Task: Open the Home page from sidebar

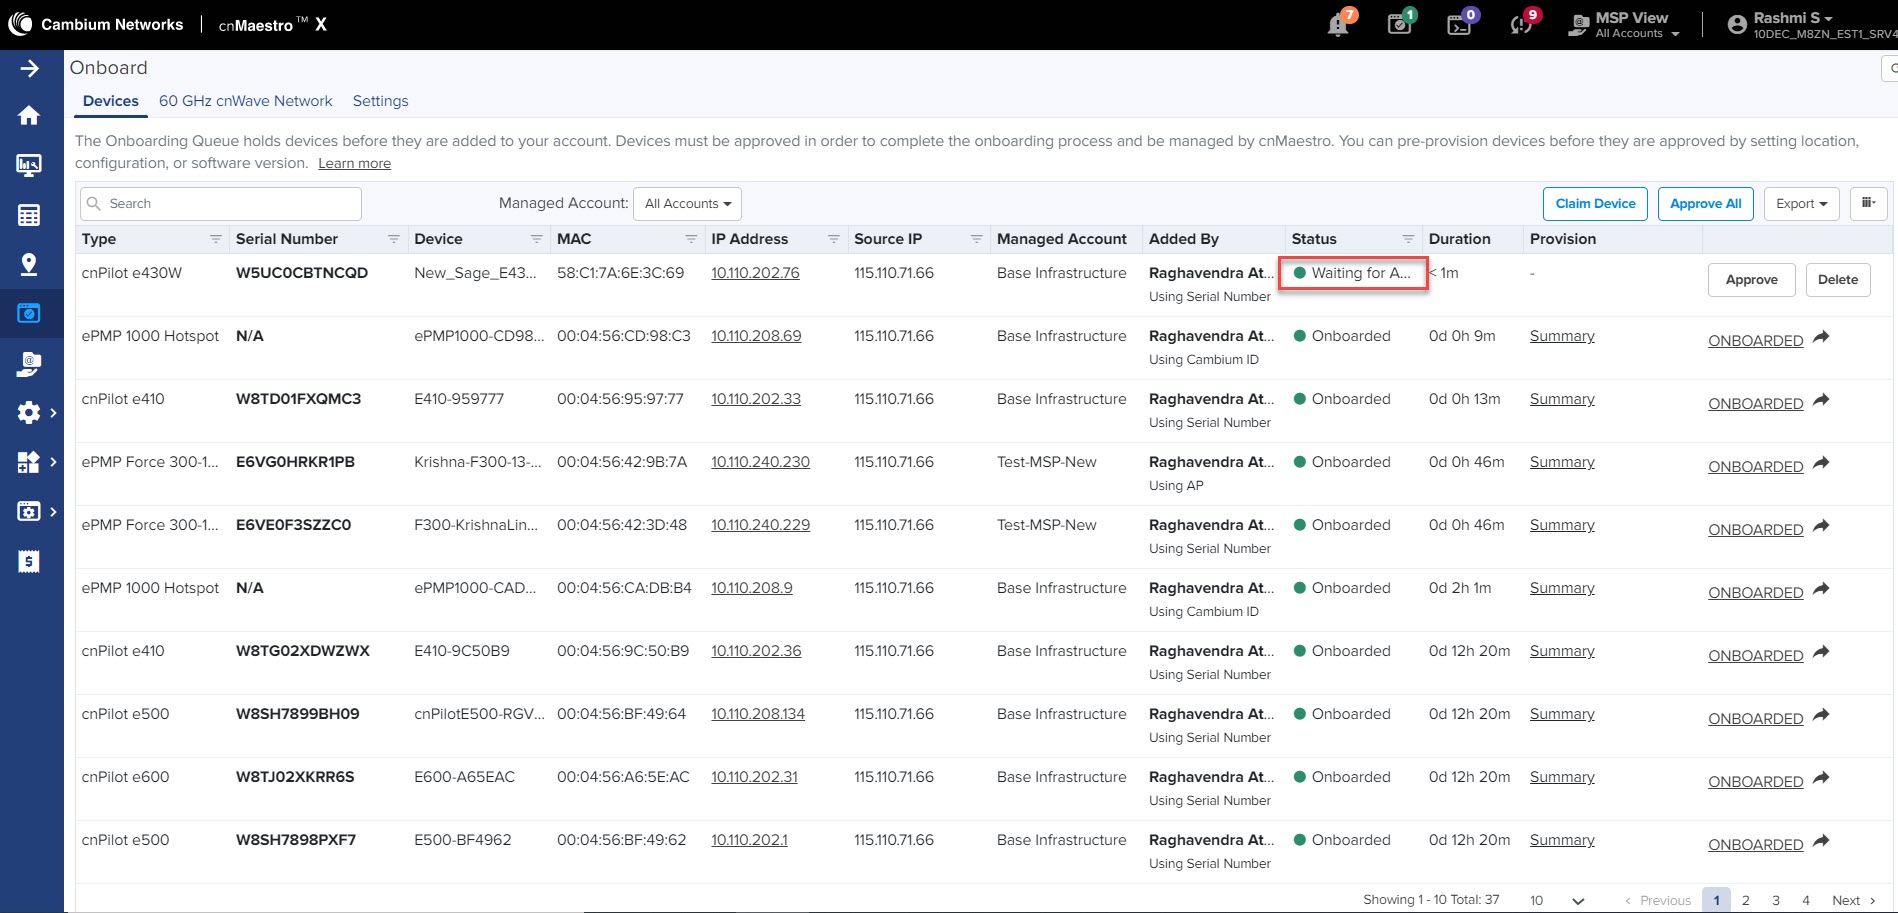Action: pos(29,115)
